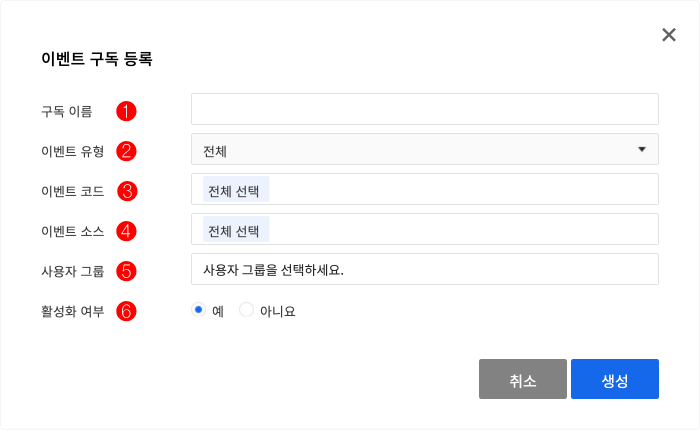Select the 아니요 radio button

[246, 309]
